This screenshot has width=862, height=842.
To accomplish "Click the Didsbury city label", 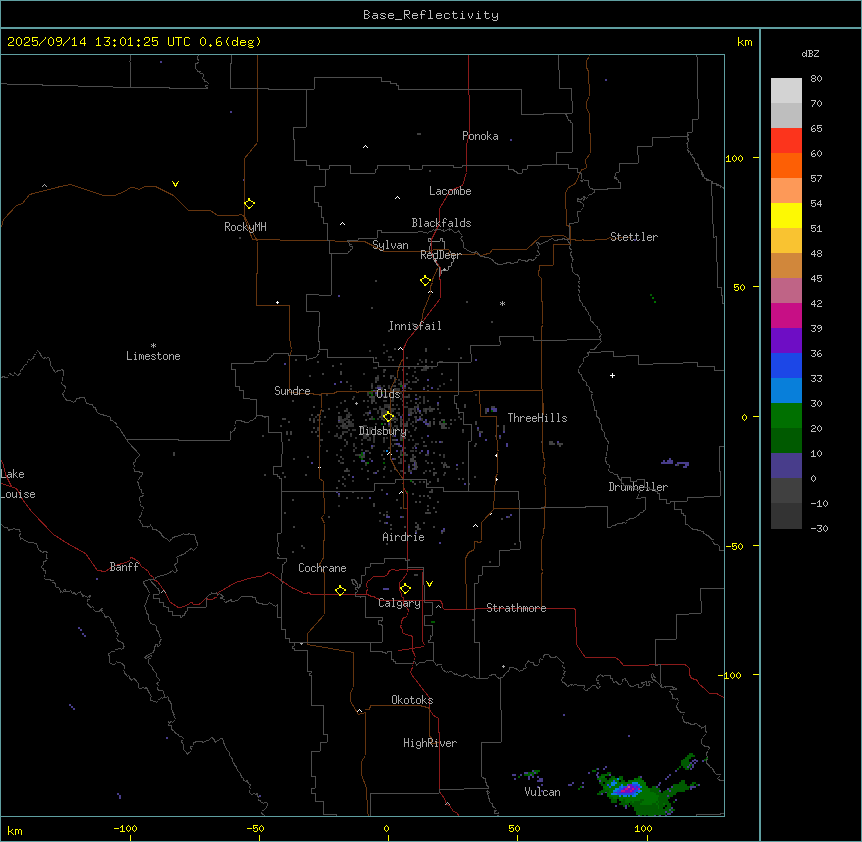I will pos(383,431).
